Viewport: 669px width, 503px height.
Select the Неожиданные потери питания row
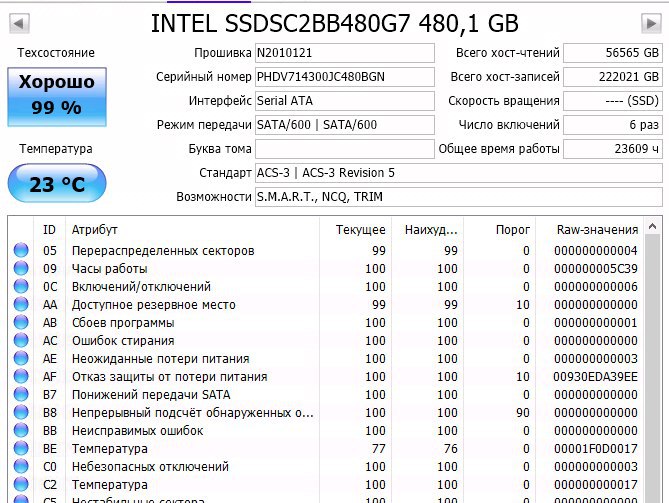point(326,358)
